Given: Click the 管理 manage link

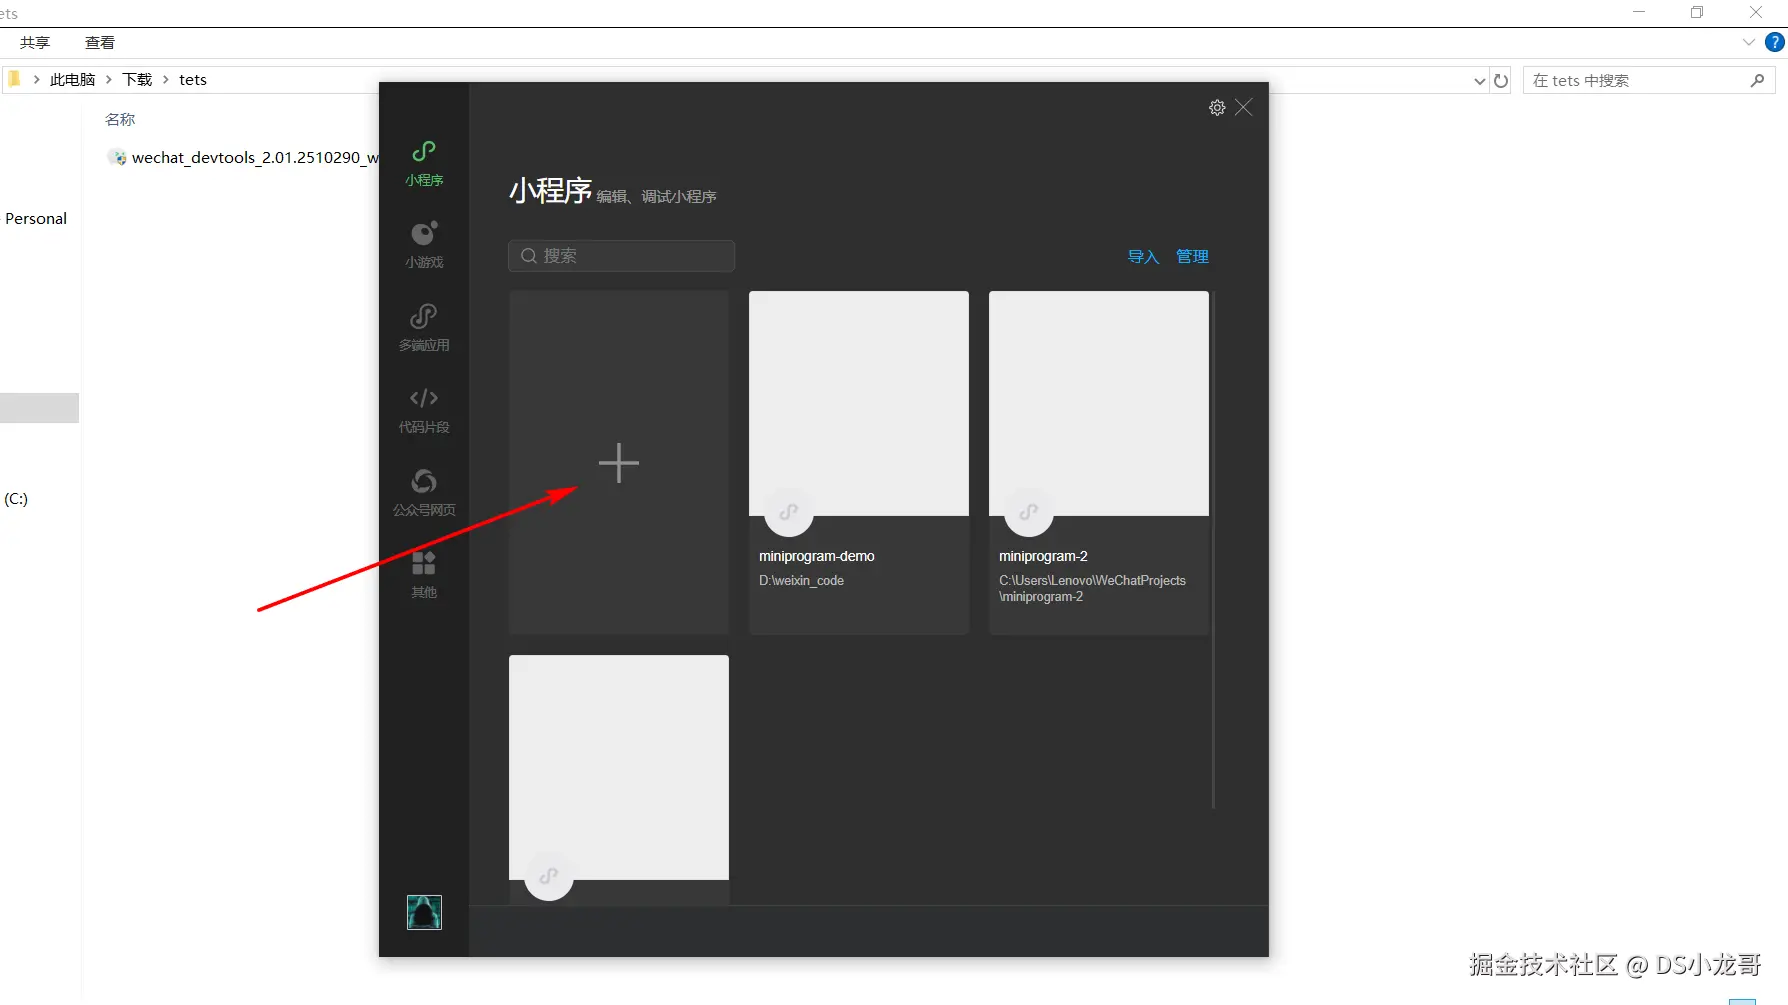Looking at the screenshot, I should pyautogui.click(x=1192, y=257).
